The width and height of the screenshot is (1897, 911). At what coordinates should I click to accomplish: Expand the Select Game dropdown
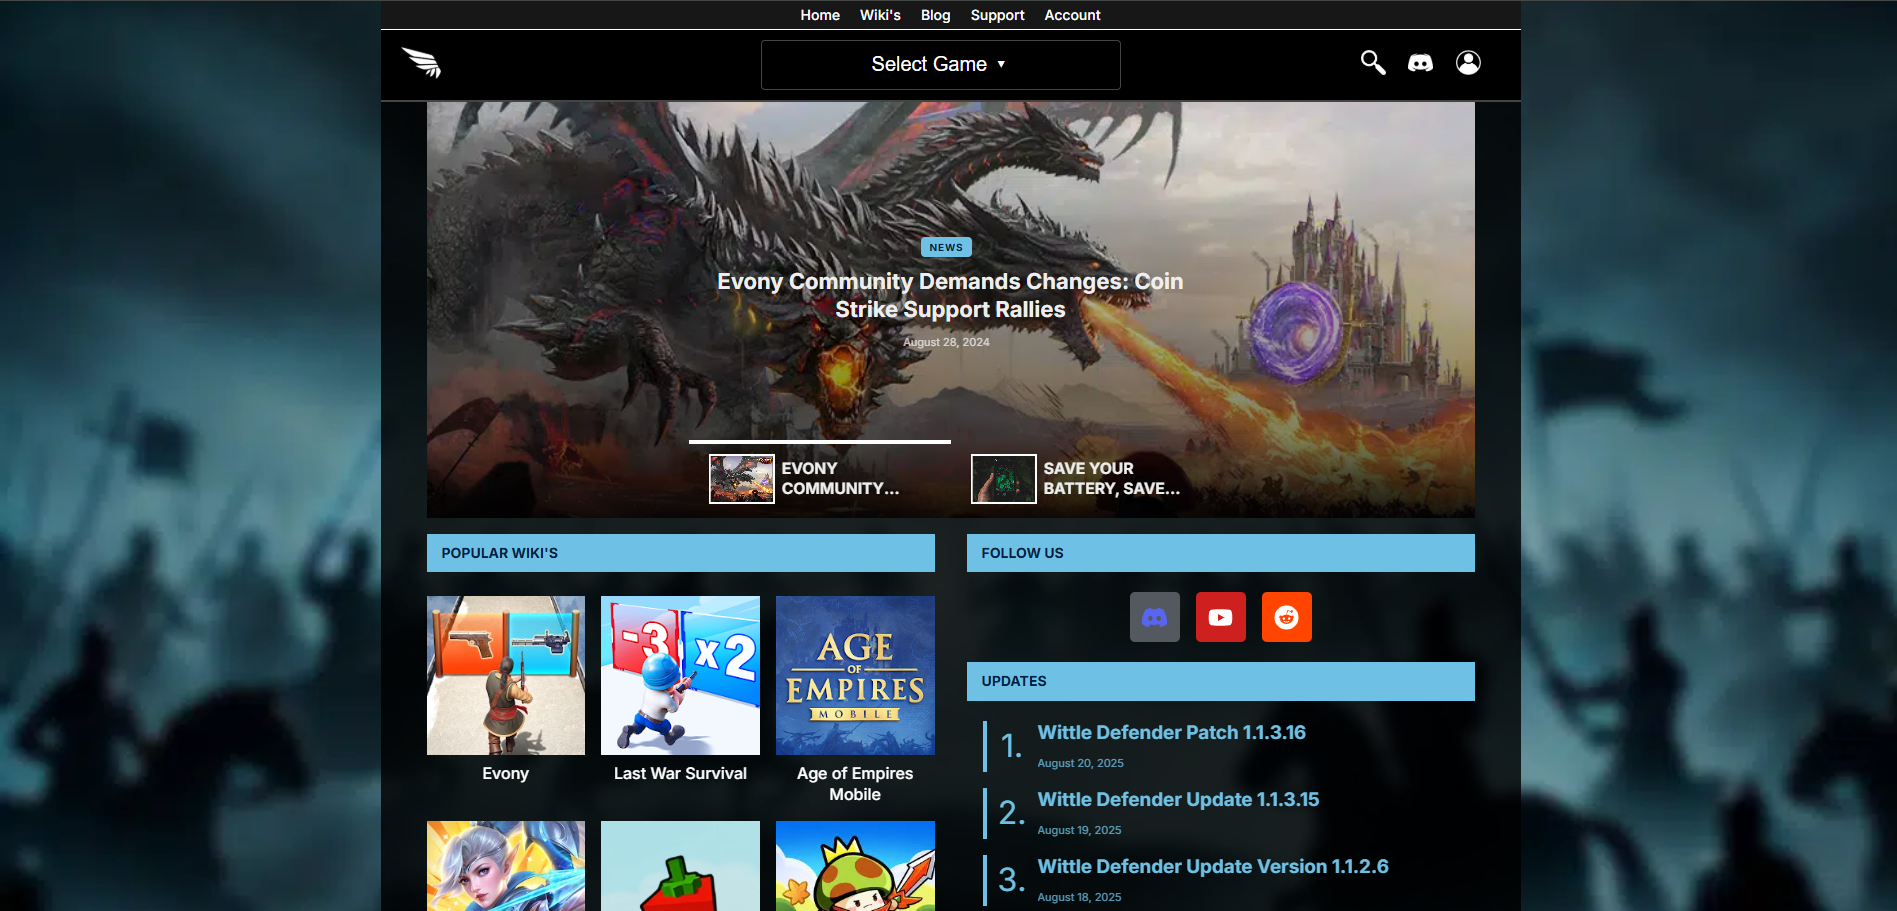(x=940, y=65)
